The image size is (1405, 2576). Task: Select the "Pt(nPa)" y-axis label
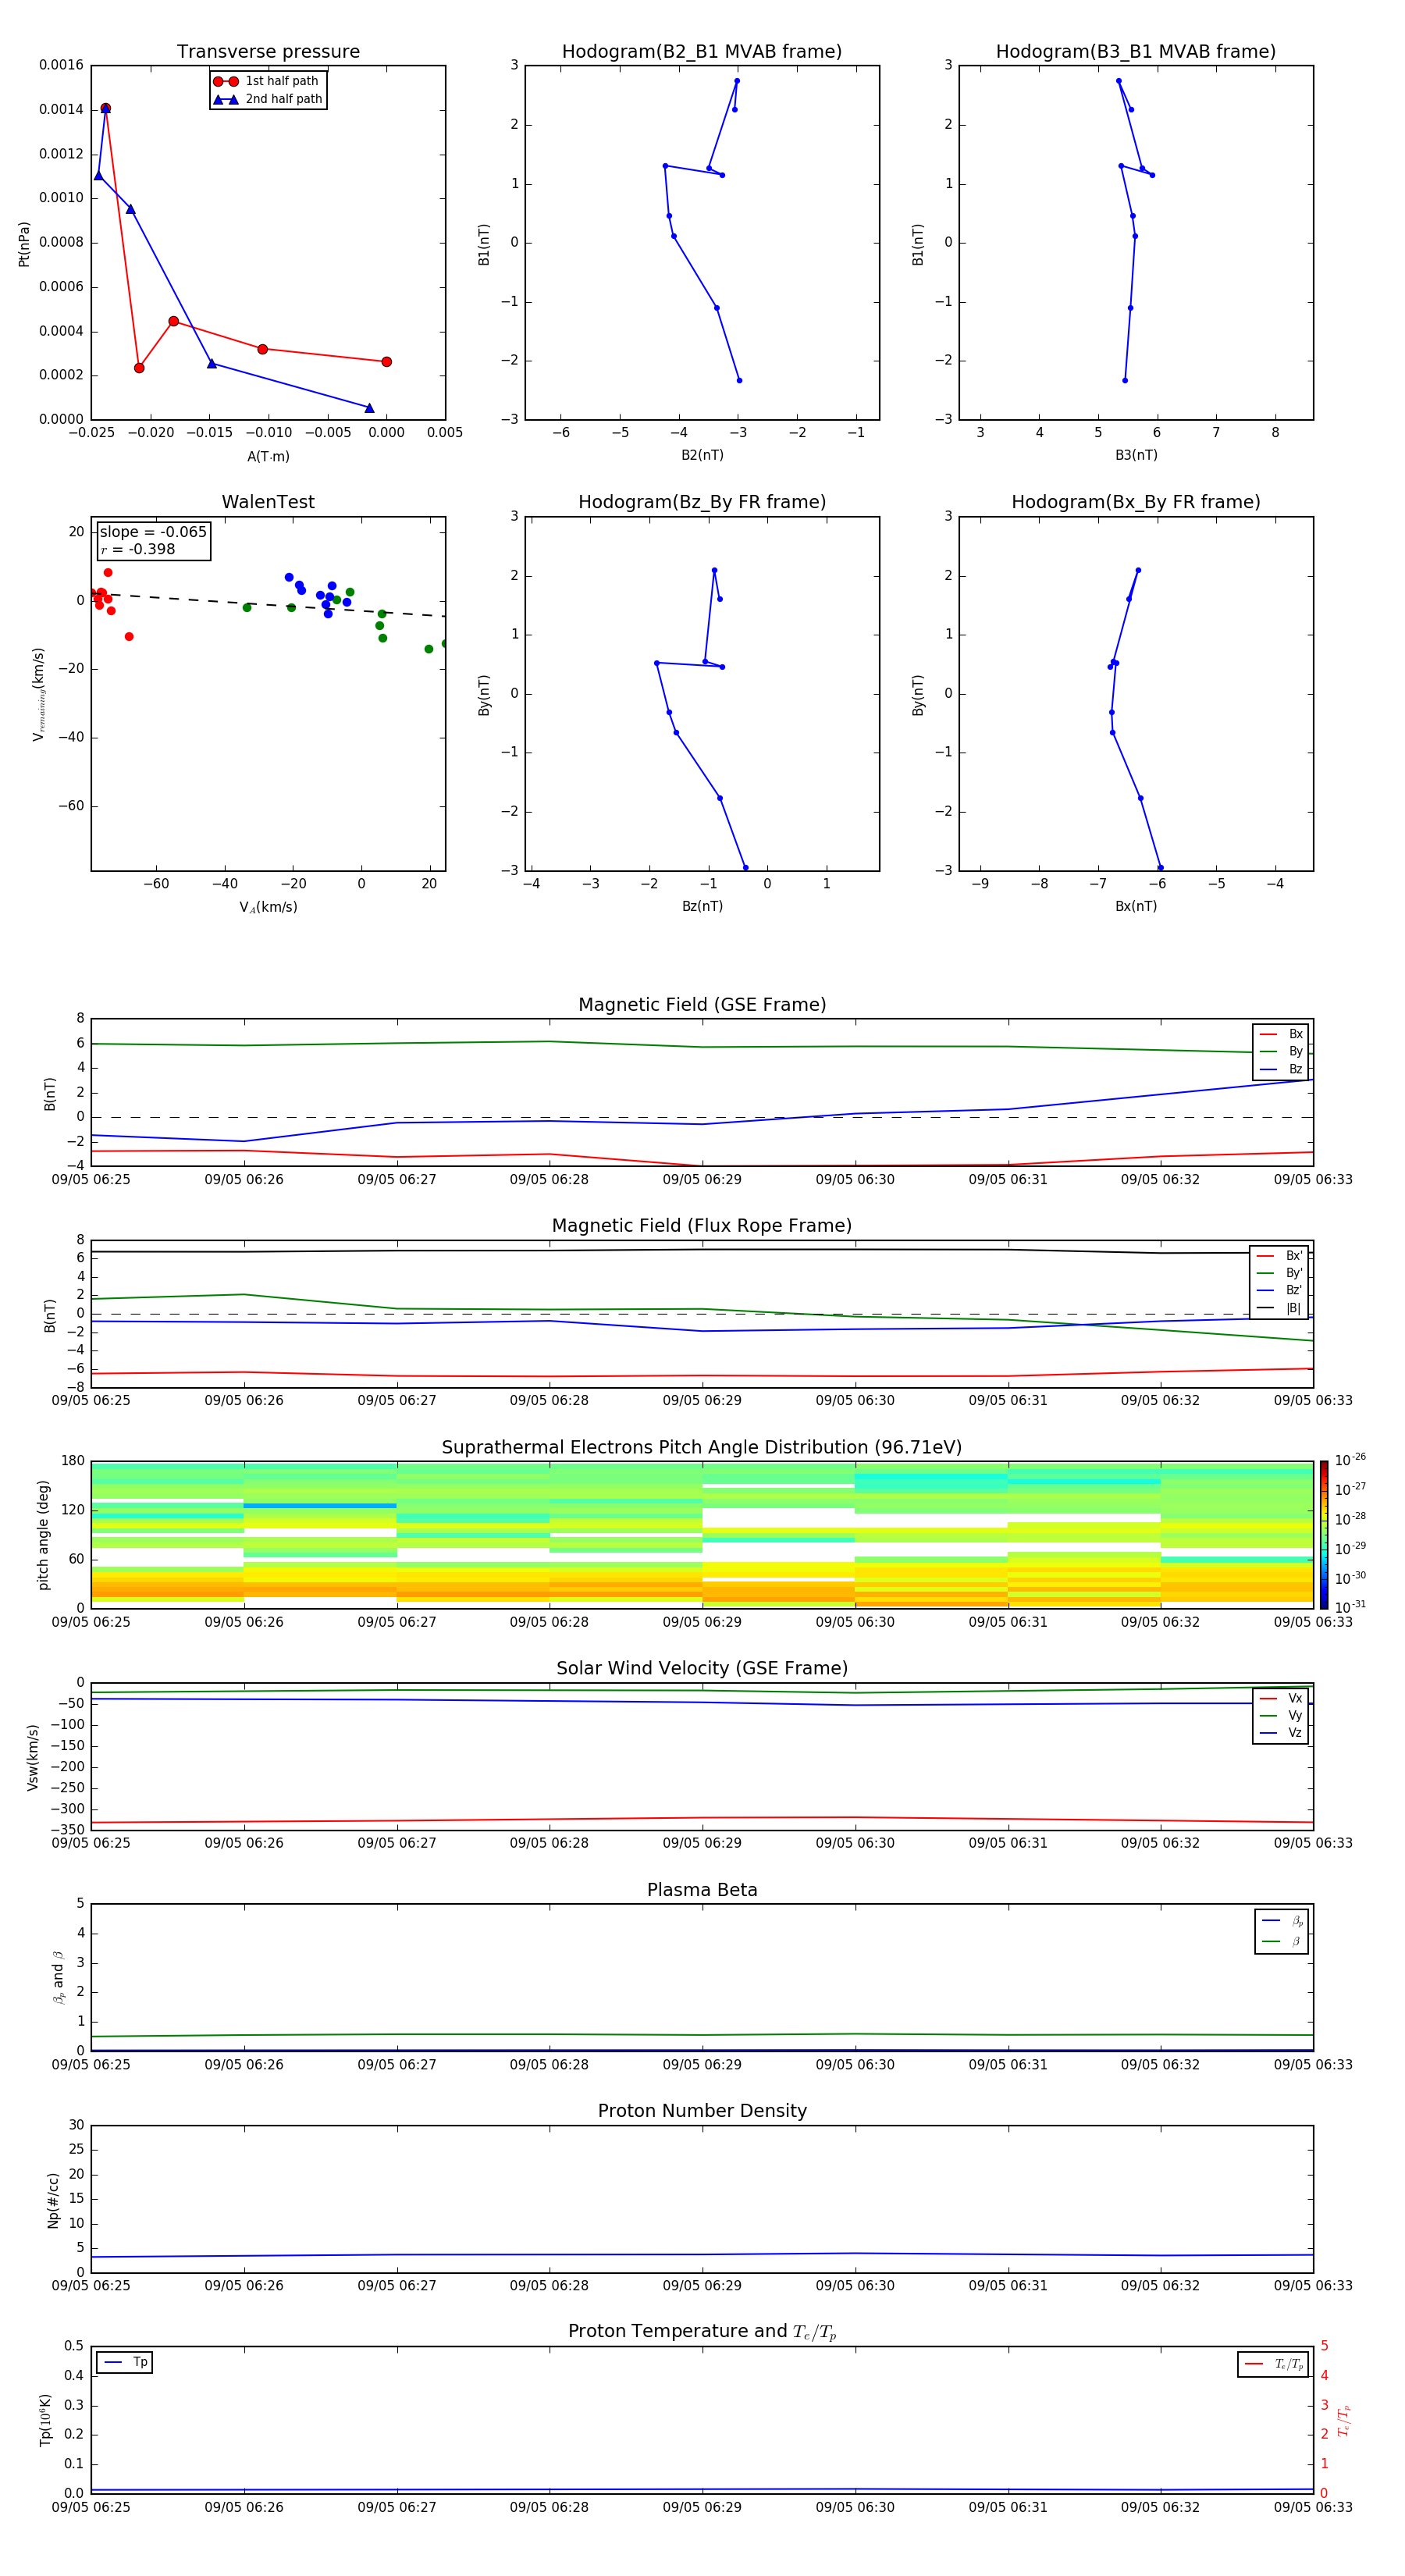coord(24,243)
